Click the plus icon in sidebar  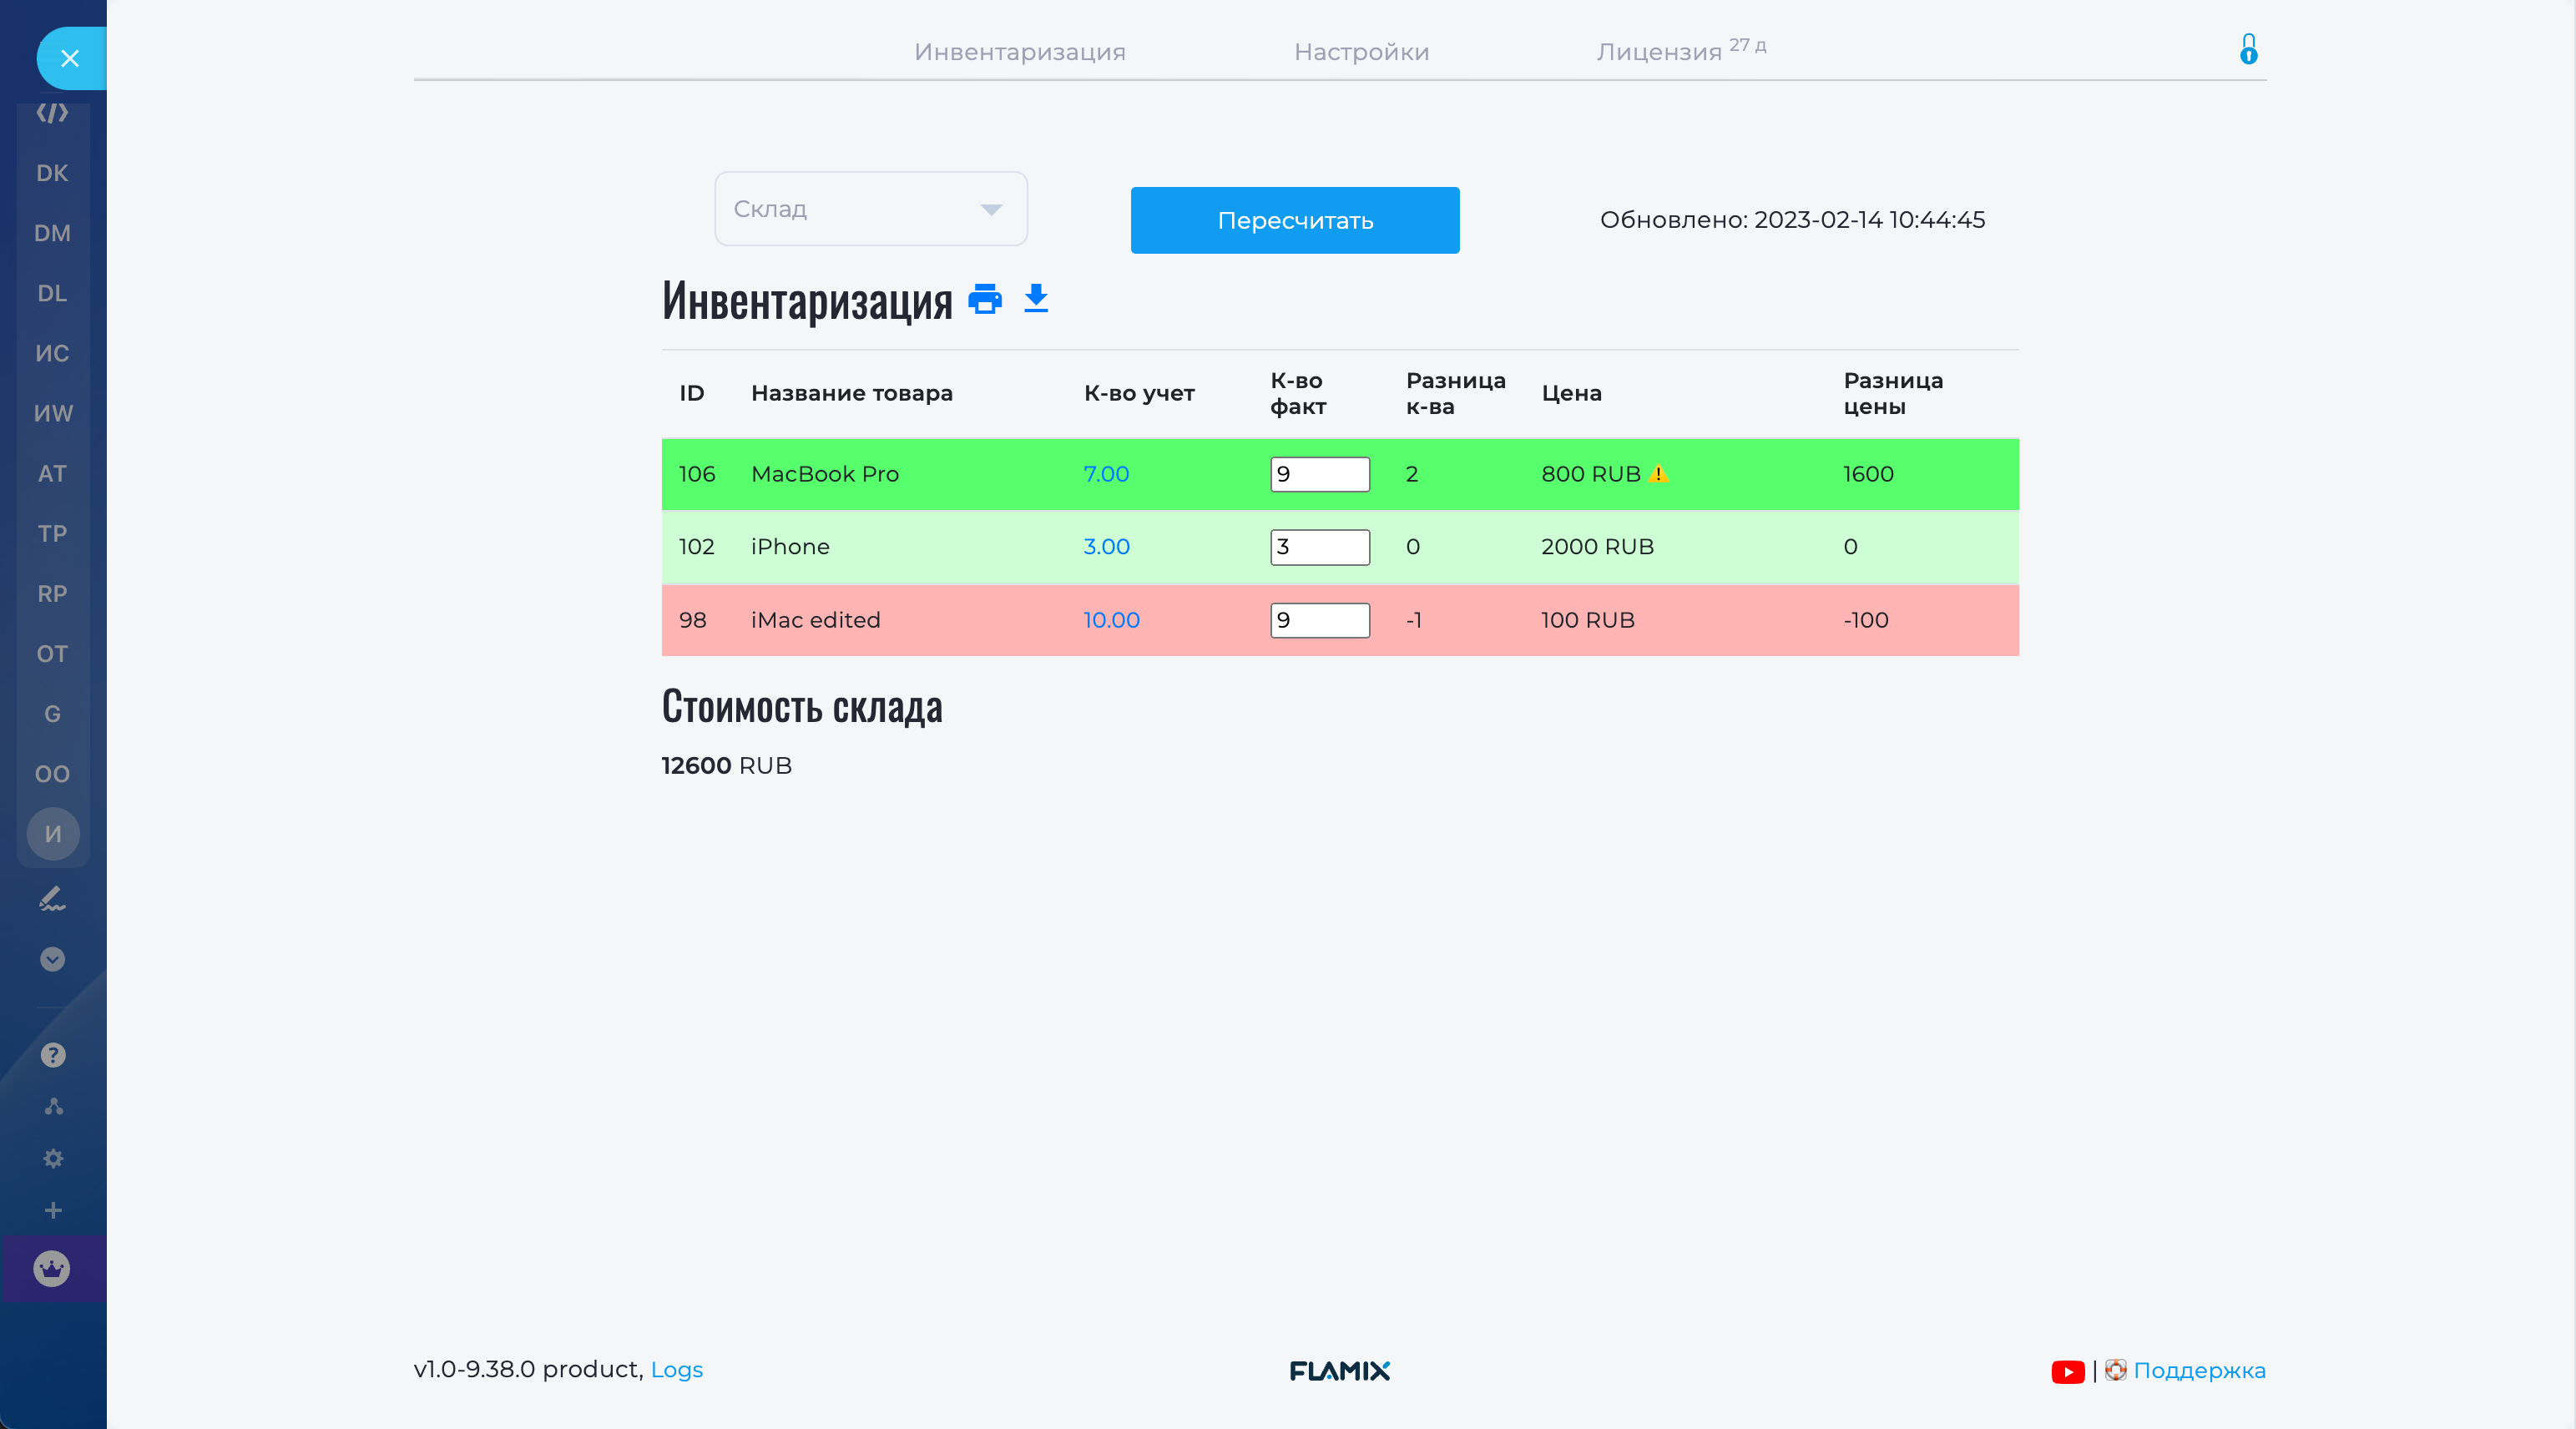53,1210
